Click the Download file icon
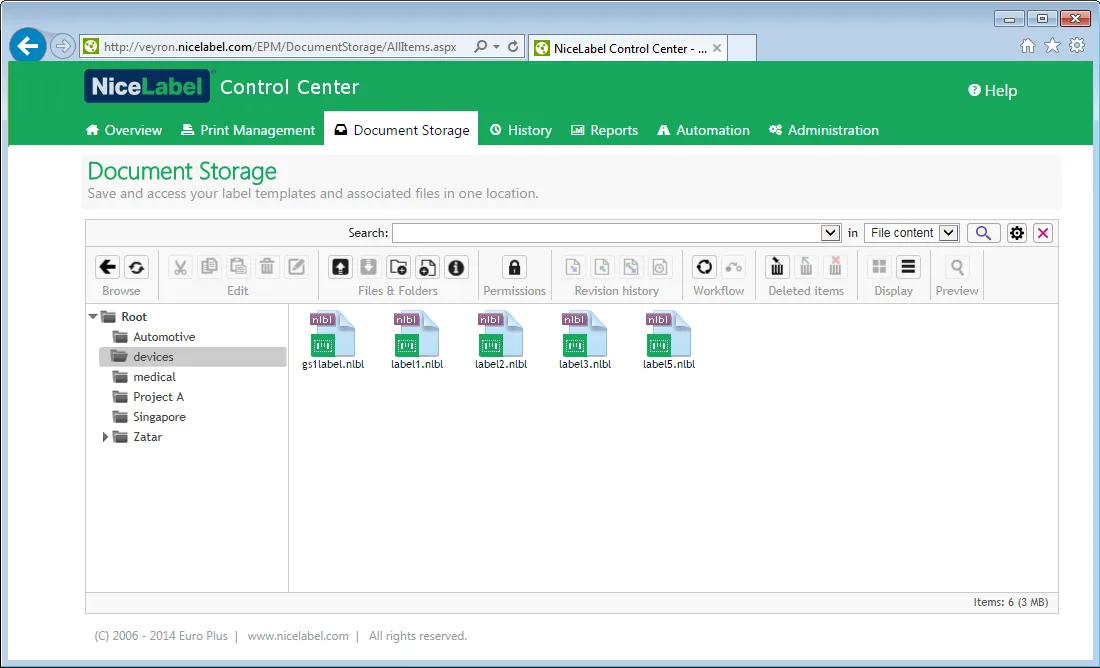1100x668 pixels. click(x=369, y=267)
